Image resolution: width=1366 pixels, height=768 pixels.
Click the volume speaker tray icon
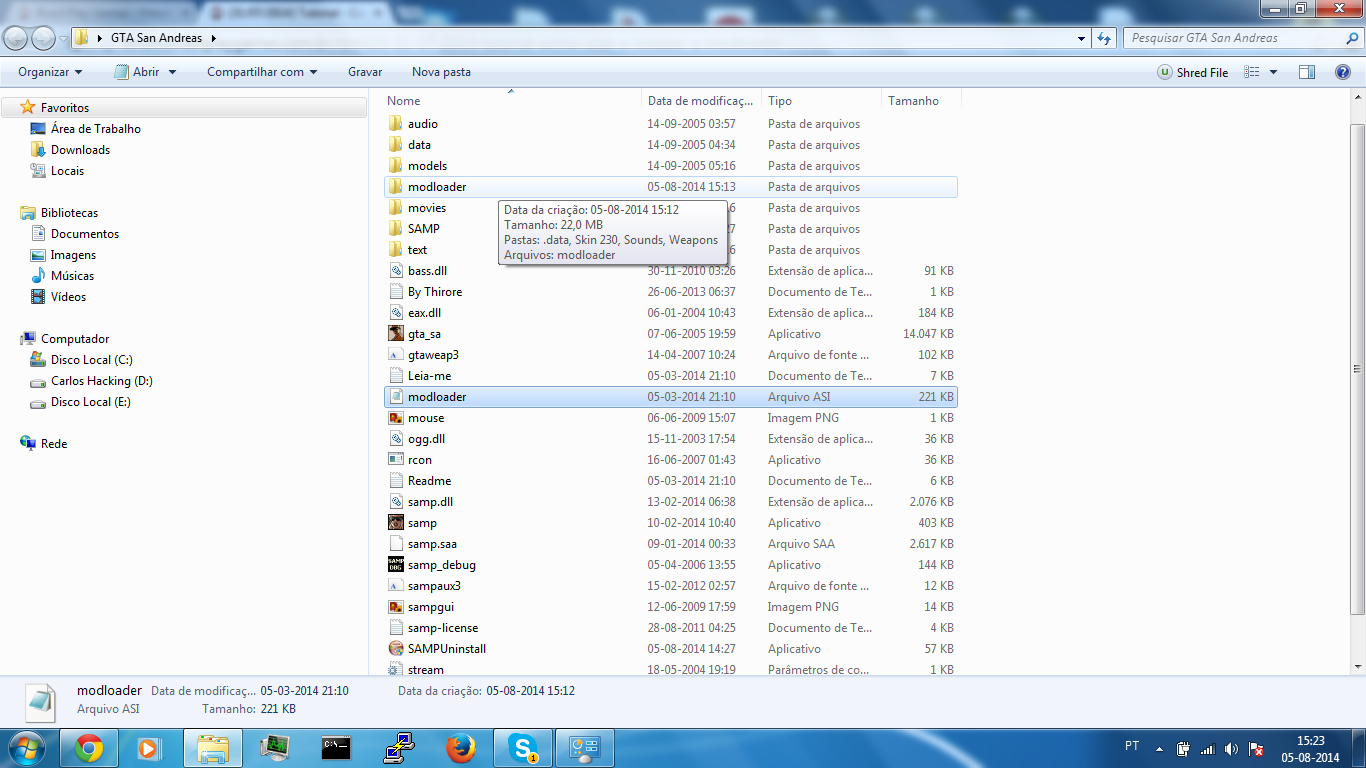1231,749
